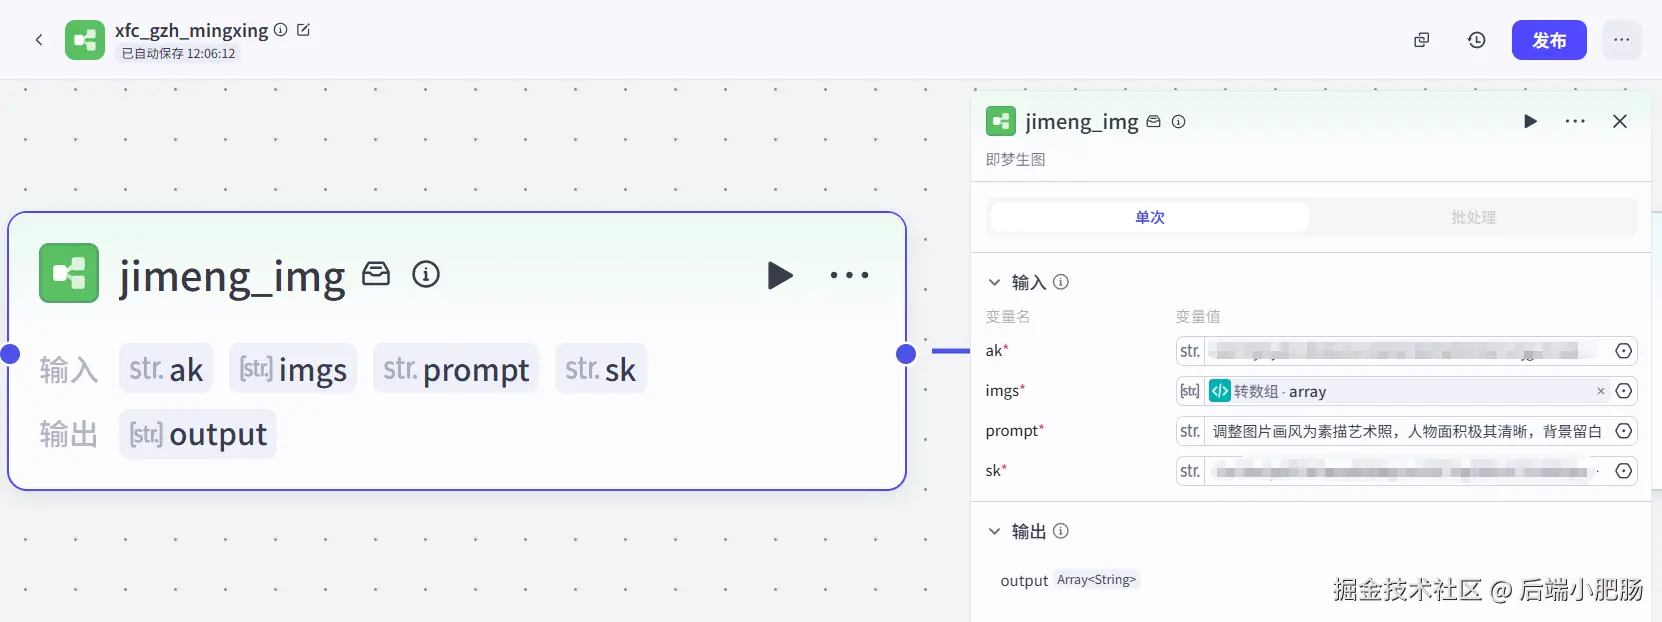Show info for 输出 section
Screen dimensions: 1662x622
click(1061, 531)
